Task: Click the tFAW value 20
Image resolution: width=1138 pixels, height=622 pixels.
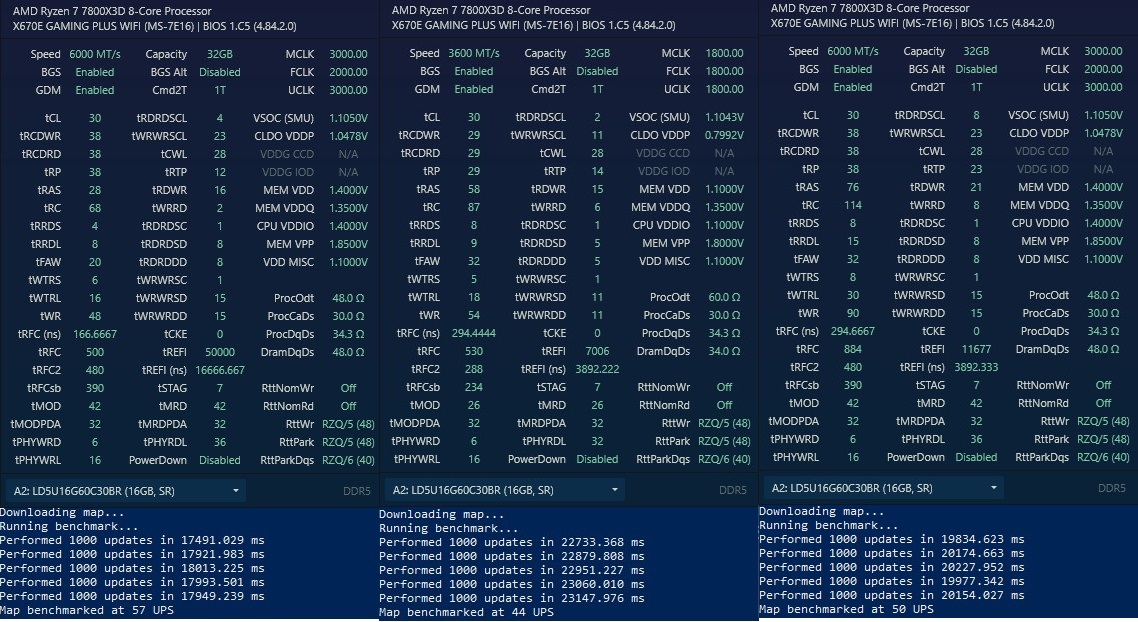Action: point(95,262)
